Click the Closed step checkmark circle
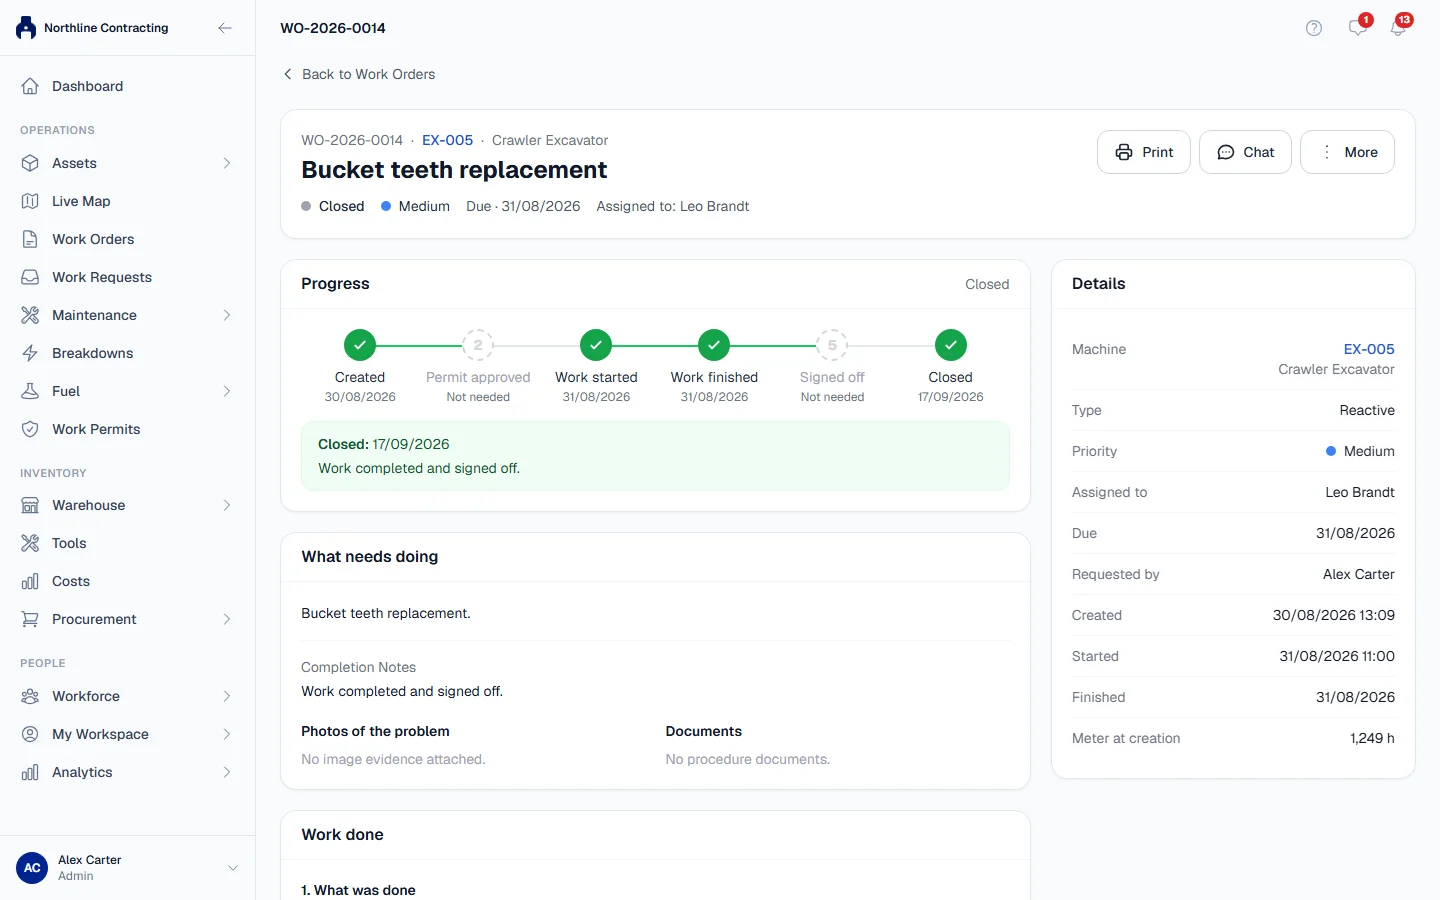 click(951, 345)
